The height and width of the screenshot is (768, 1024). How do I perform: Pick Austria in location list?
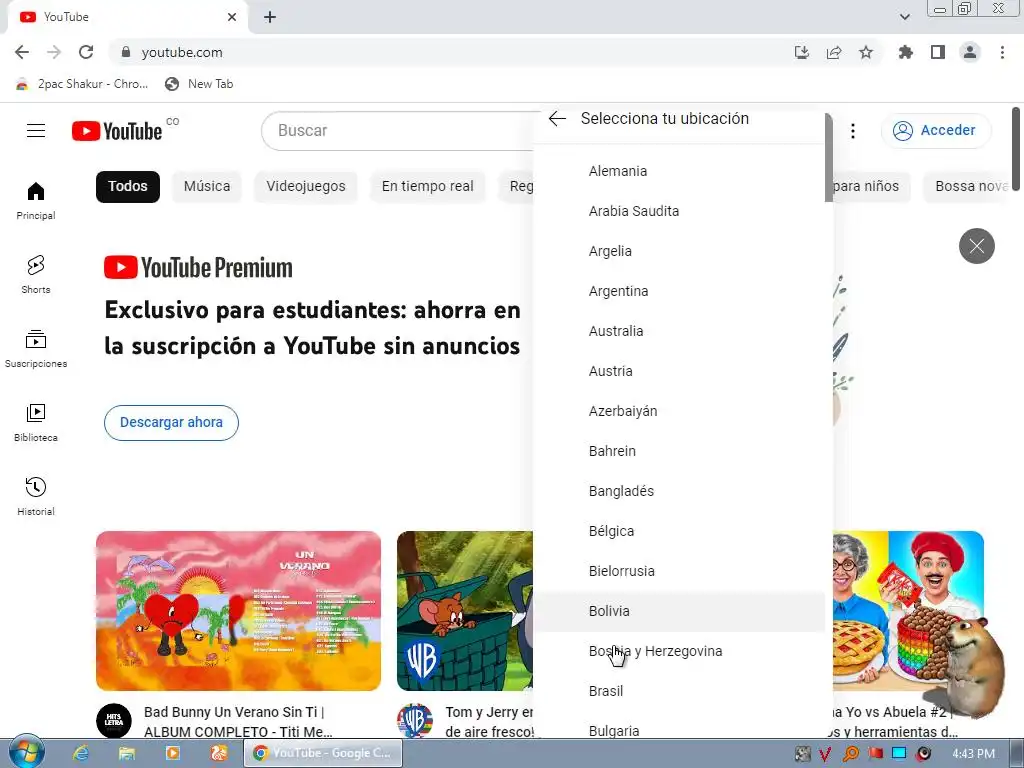point(679,371)
